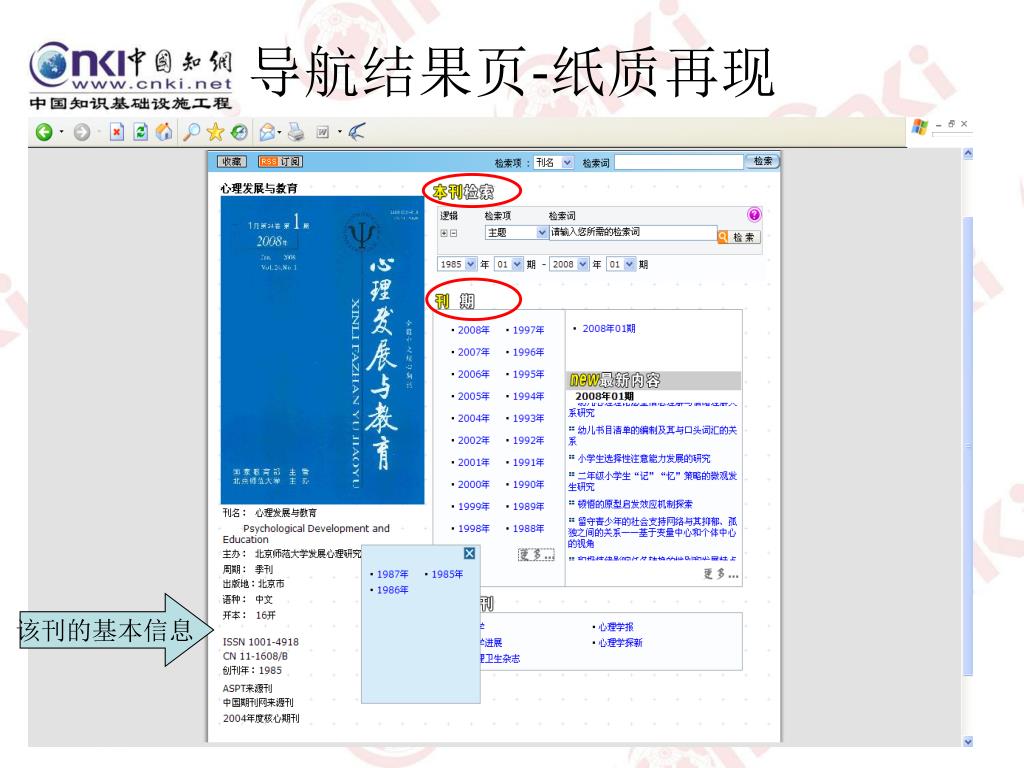Click the top-right 检索 button
Screen dimensions: 1024x768
pos(762,161)
